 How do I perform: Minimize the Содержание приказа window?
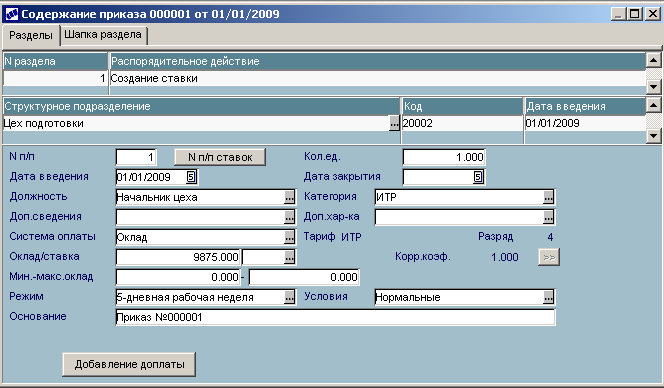pyautogui.click(x=619, y=14)
